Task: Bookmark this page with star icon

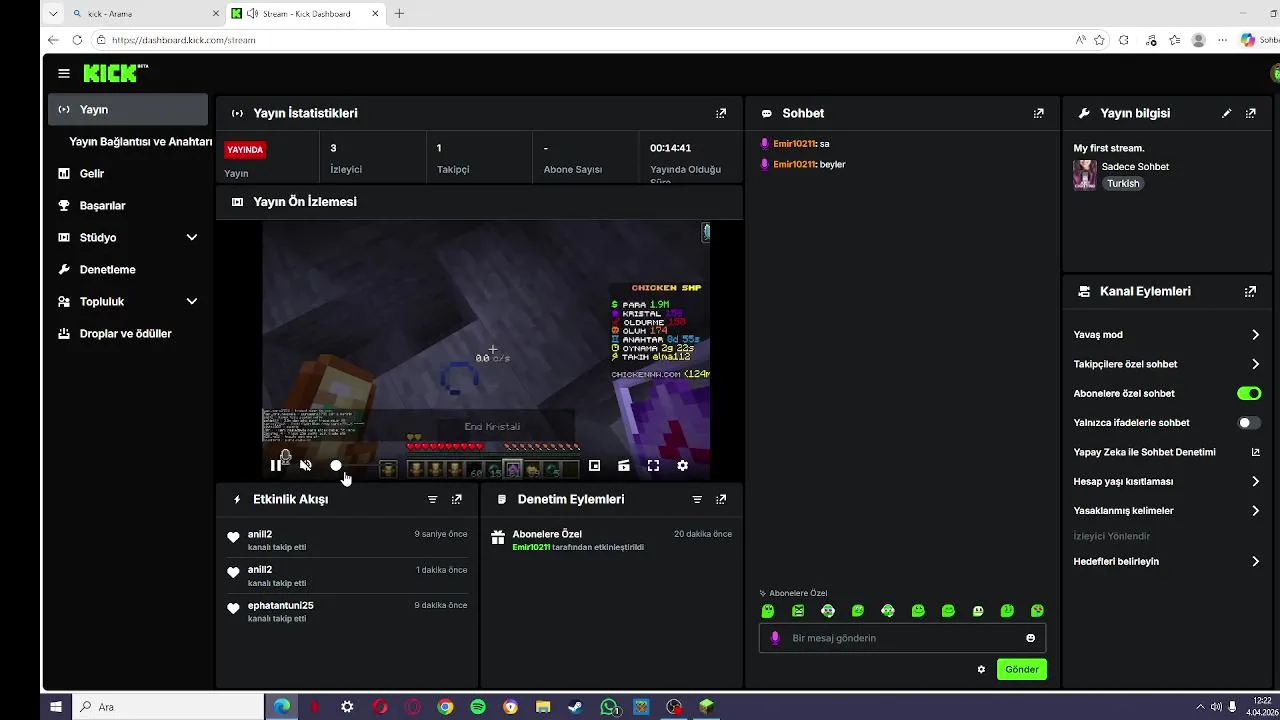Action: pos(1099,40)
